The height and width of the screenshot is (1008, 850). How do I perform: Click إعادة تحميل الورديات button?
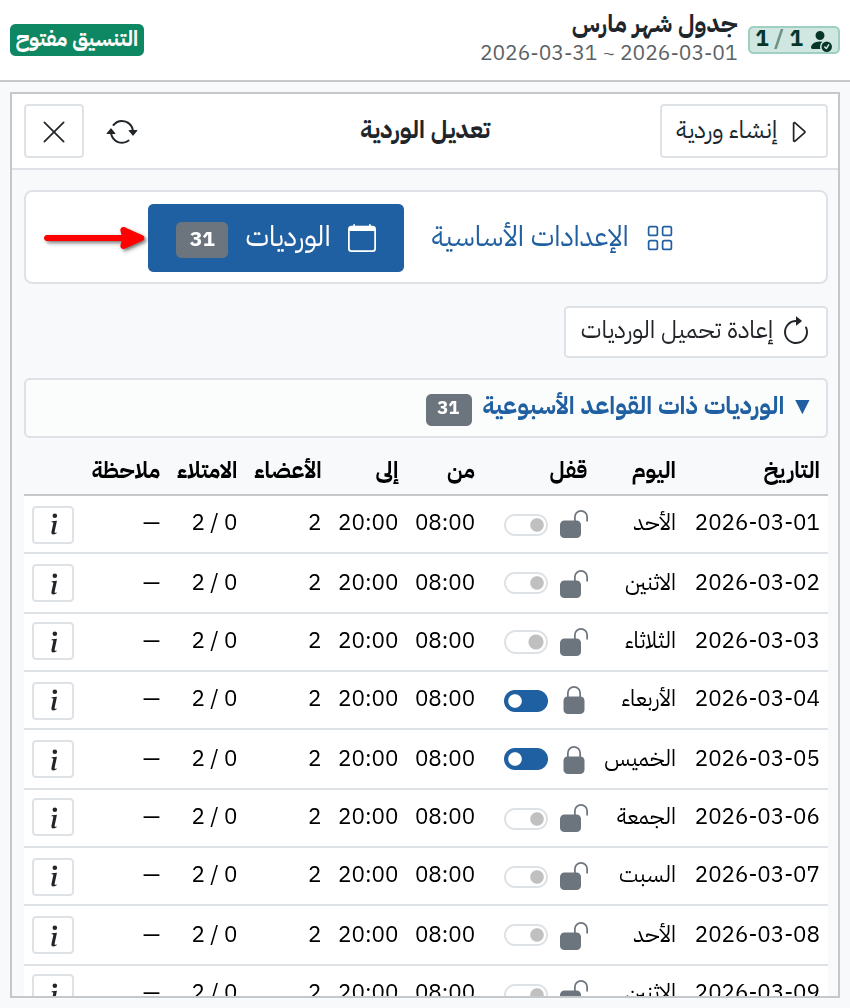[x=696, y=332]
